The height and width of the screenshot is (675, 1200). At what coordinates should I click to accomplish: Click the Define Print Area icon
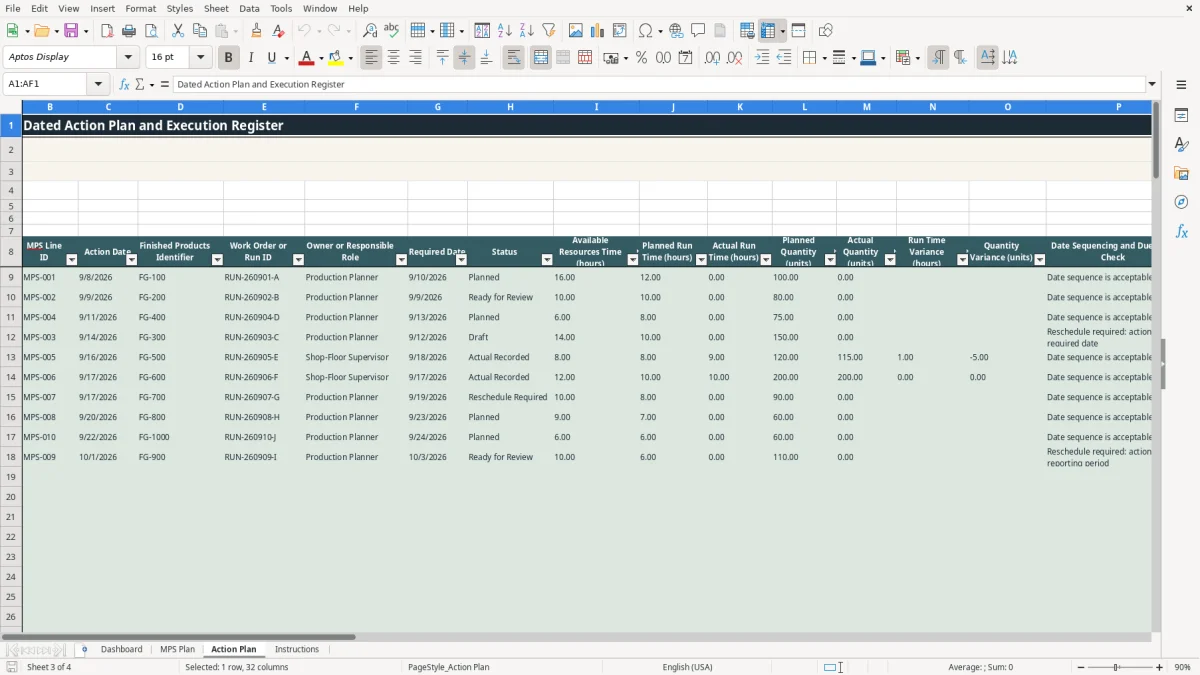[747, 31]
